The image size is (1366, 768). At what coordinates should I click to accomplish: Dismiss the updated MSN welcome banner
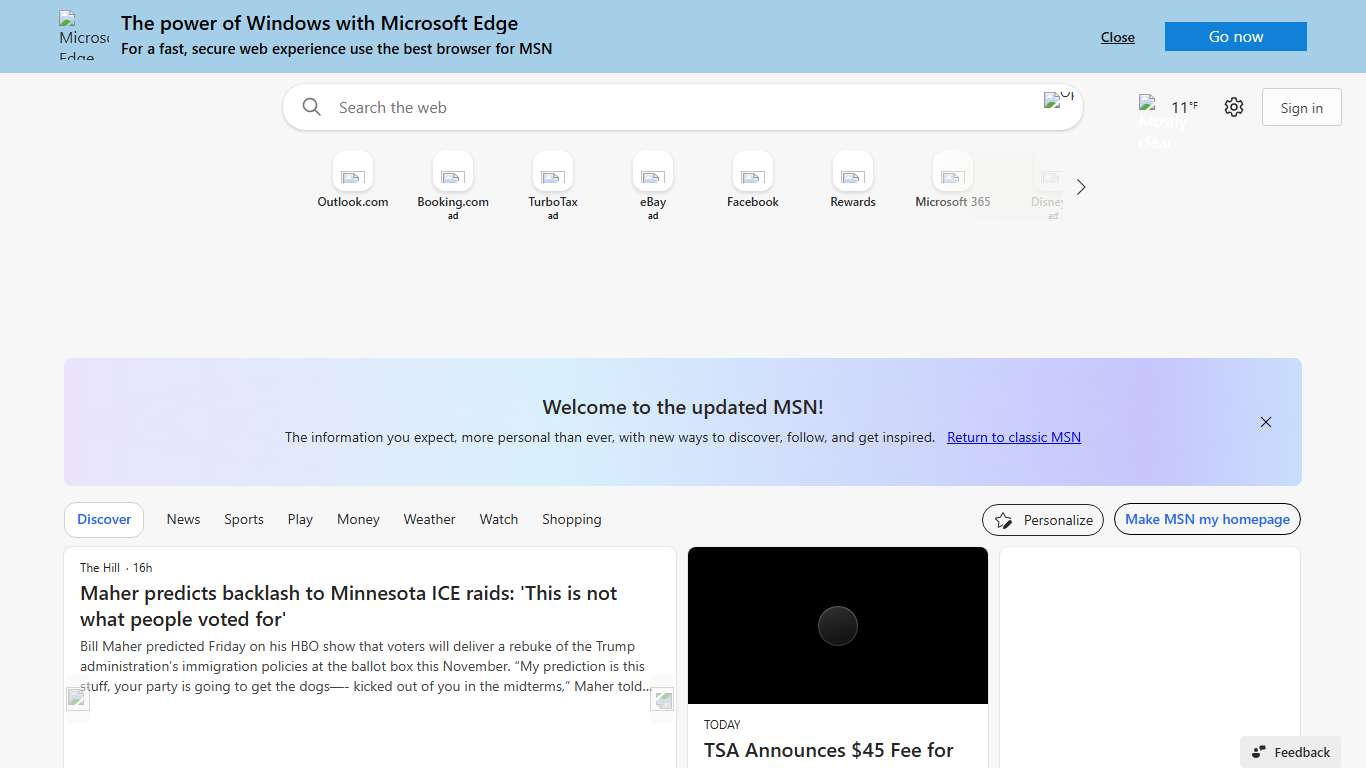point(1265,422)
